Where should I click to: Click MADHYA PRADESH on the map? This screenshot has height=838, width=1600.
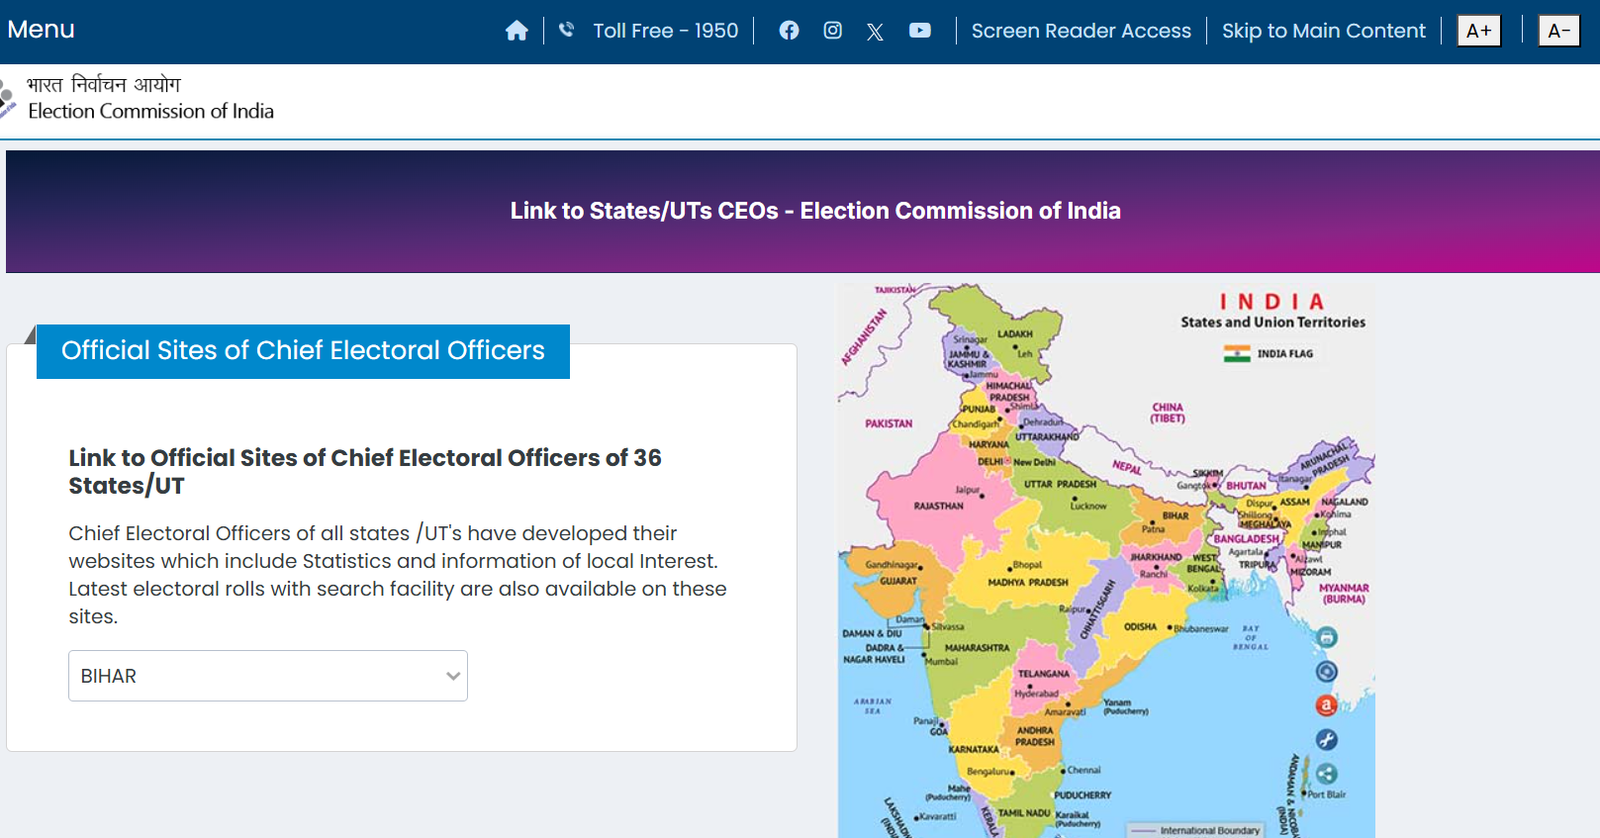pyautogui.click(x=1028, y=582)
